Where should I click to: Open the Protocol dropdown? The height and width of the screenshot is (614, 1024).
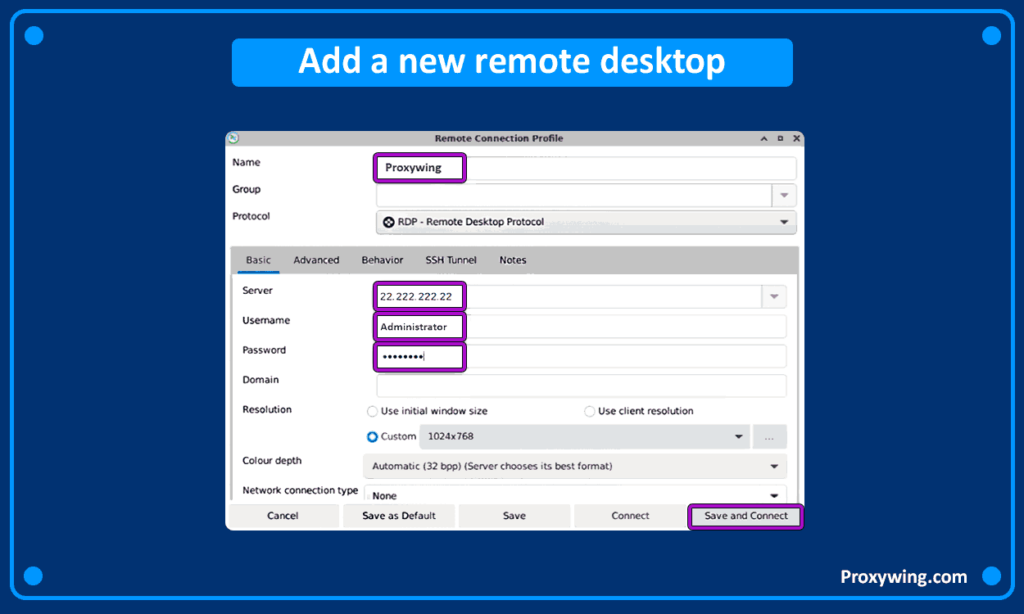click(586, 222)
